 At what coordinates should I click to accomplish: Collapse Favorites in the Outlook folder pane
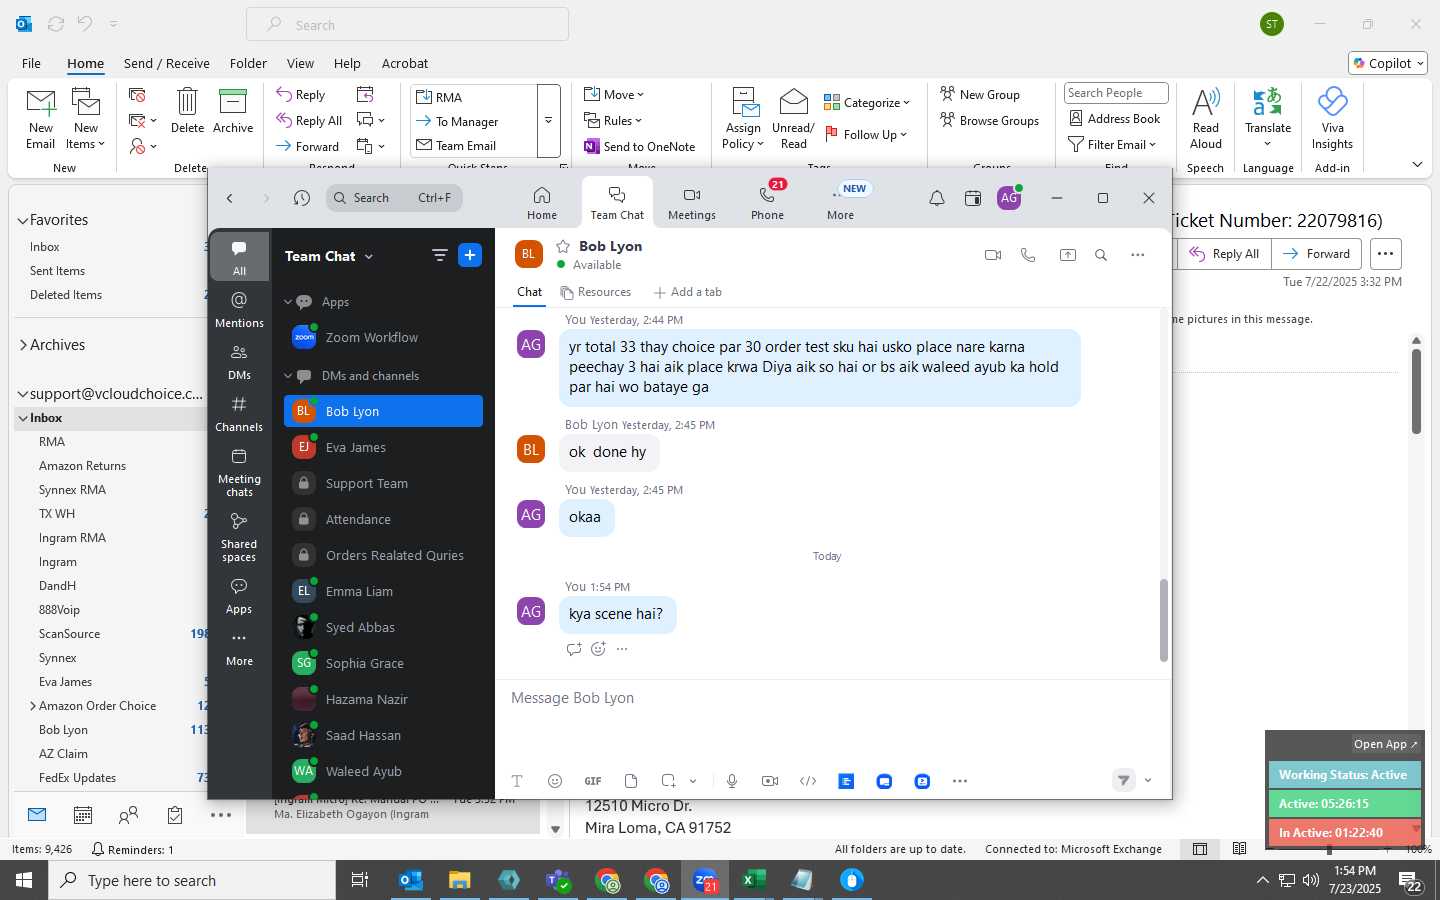point(23,220)
